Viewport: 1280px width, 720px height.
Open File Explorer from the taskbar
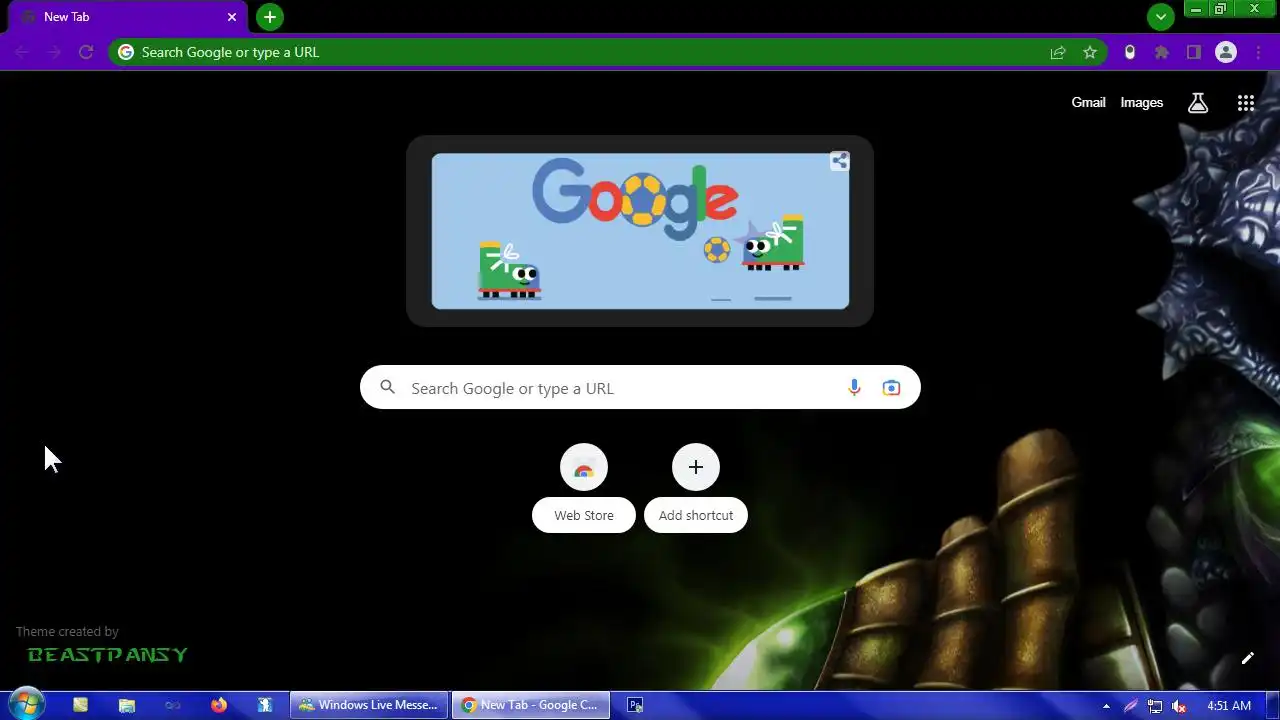click(x=127, y=705)
